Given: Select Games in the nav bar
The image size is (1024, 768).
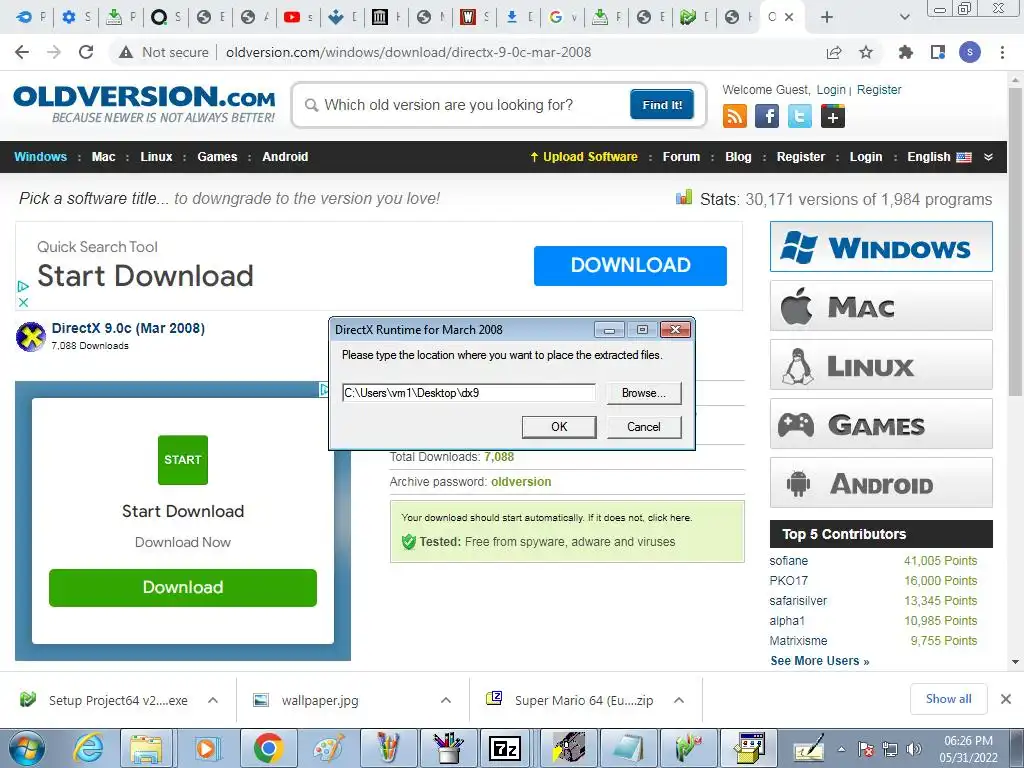Looking at the screenshot, I should click(x=217, y=157).
